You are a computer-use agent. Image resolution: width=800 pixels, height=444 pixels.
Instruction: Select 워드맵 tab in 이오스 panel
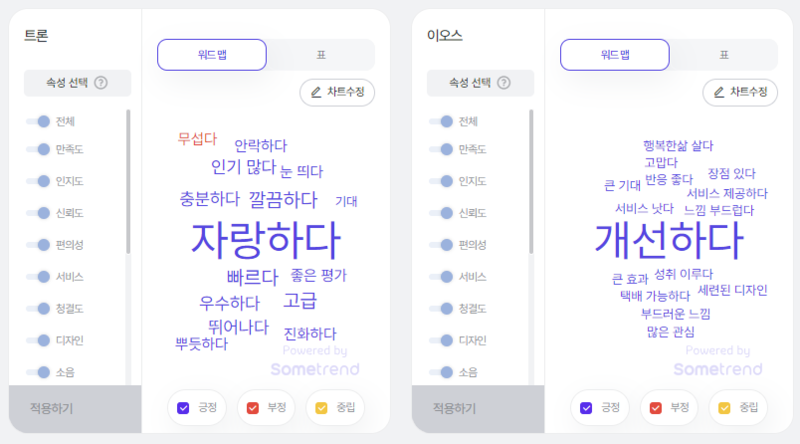[615, 55]
